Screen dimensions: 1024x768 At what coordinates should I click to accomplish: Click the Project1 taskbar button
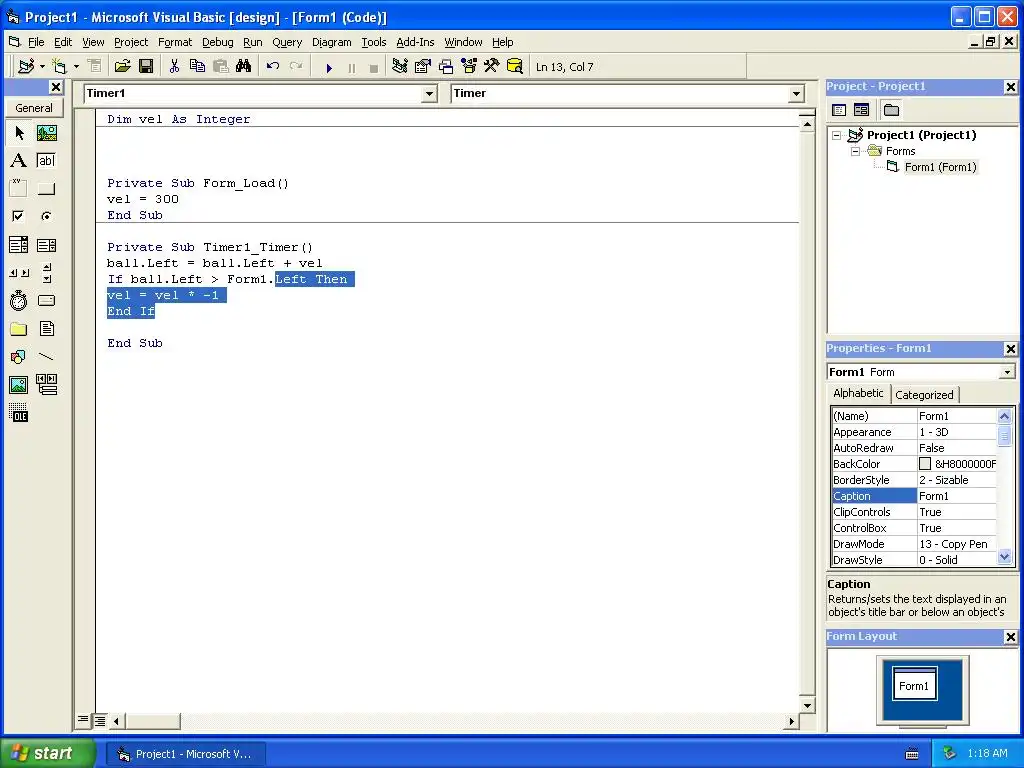(x=185, y=754)
